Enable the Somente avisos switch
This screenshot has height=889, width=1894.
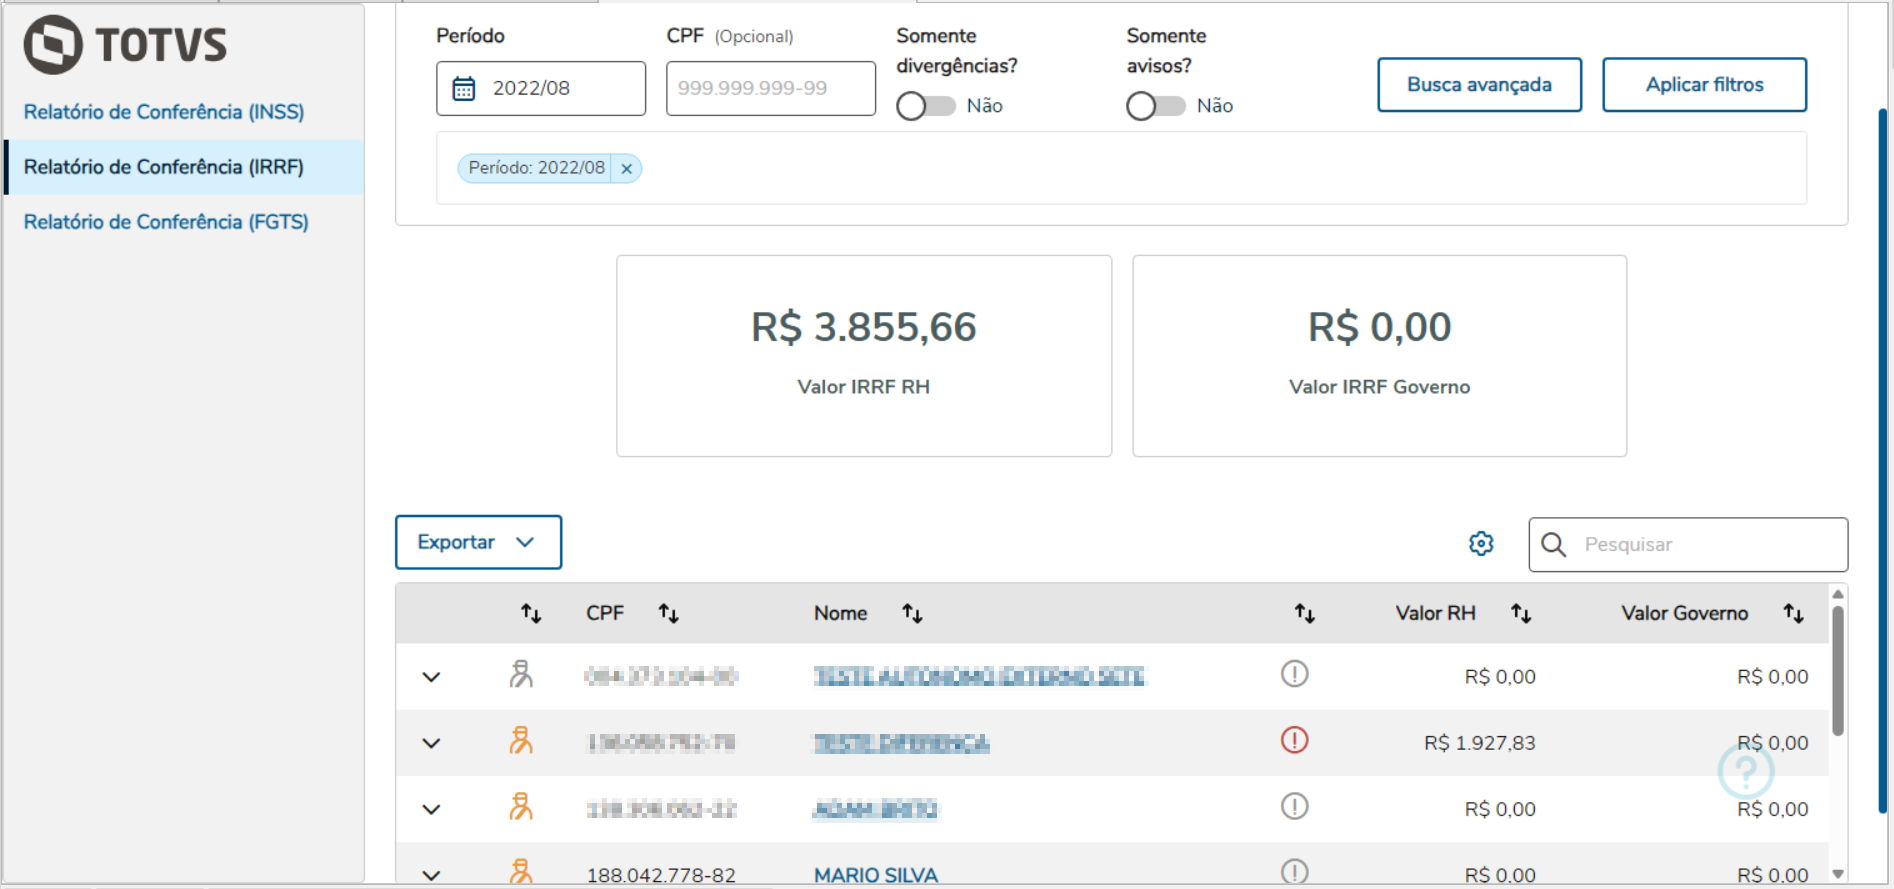1155,106
